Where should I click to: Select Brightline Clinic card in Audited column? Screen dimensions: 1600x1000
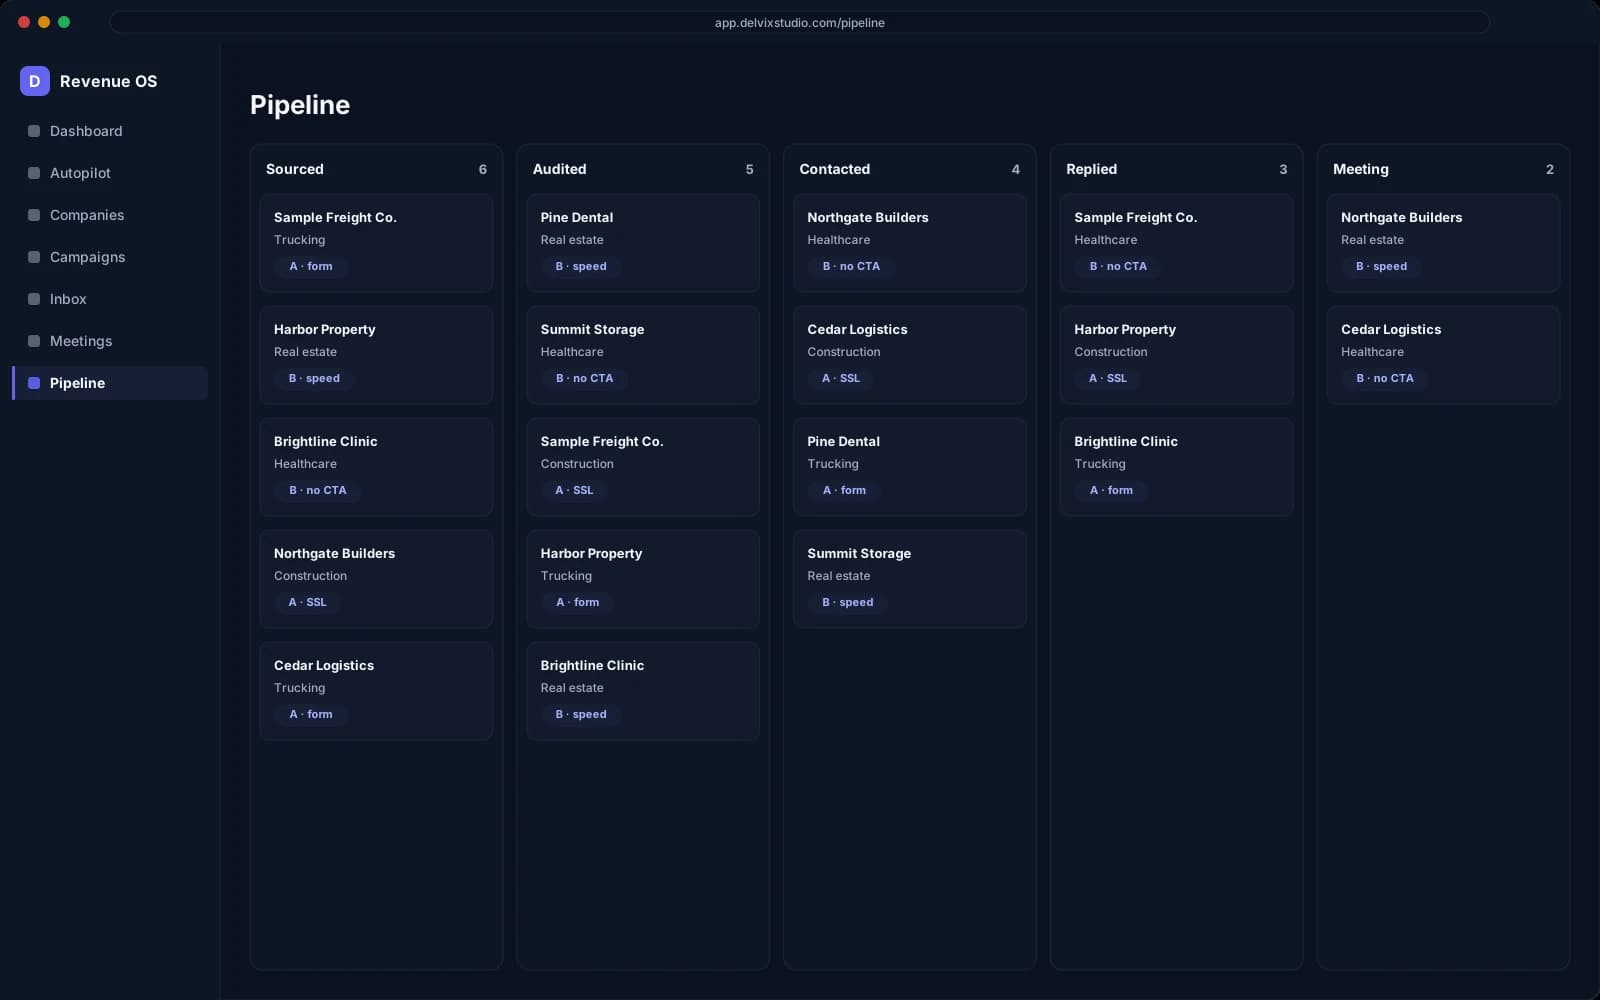click(x=643, y=691)
